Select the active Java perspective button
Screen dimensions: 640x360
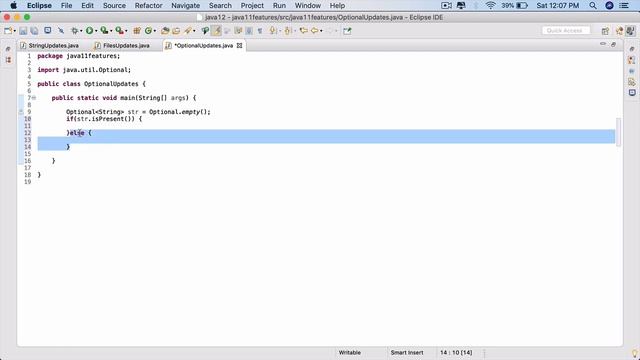[x=630, y=31]
